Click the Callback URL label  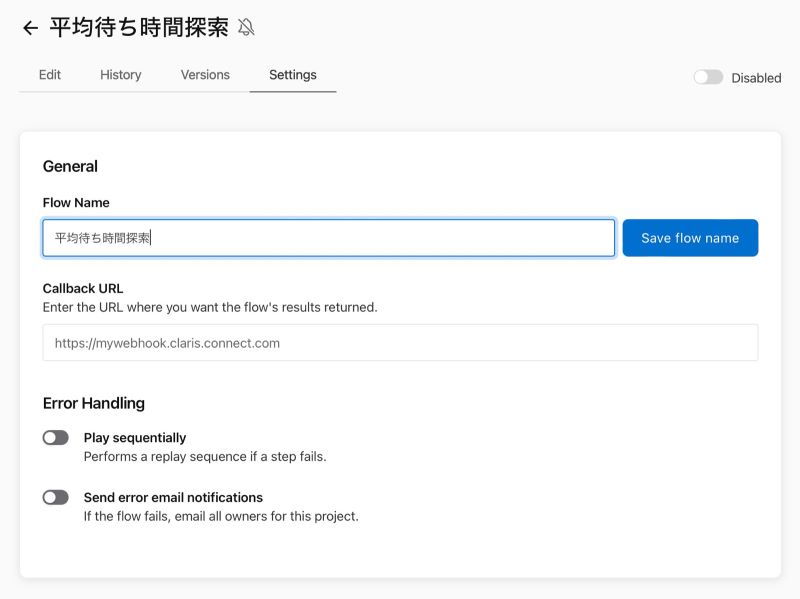(x=83, y=289)
